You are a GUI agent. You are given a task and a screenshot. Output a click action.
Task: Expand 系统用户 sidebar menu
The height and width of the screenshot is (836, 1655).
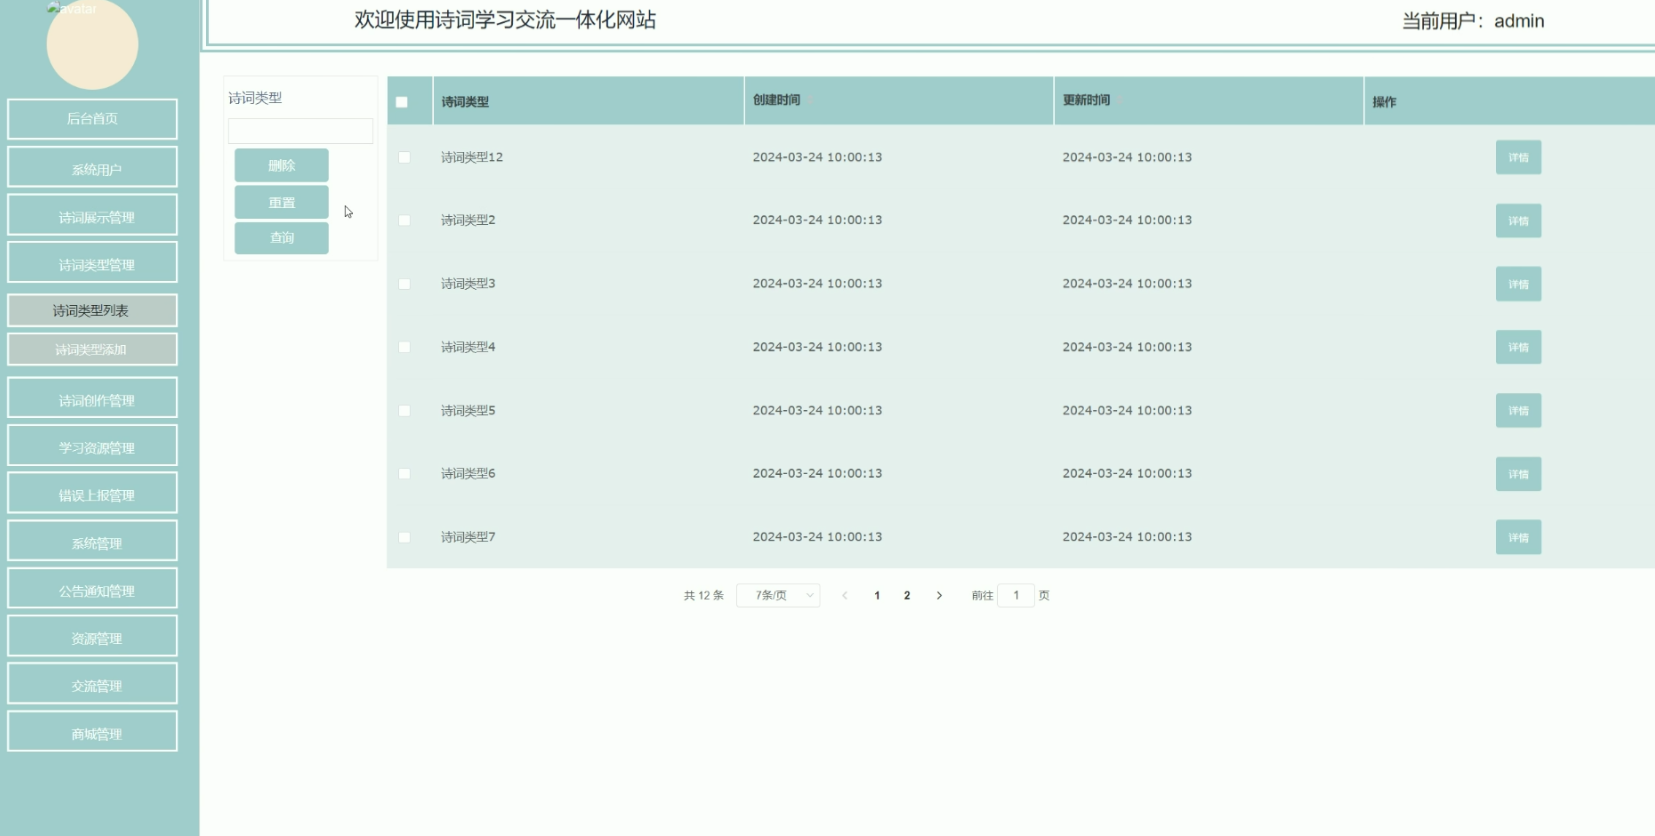click(x=93, y=167)
